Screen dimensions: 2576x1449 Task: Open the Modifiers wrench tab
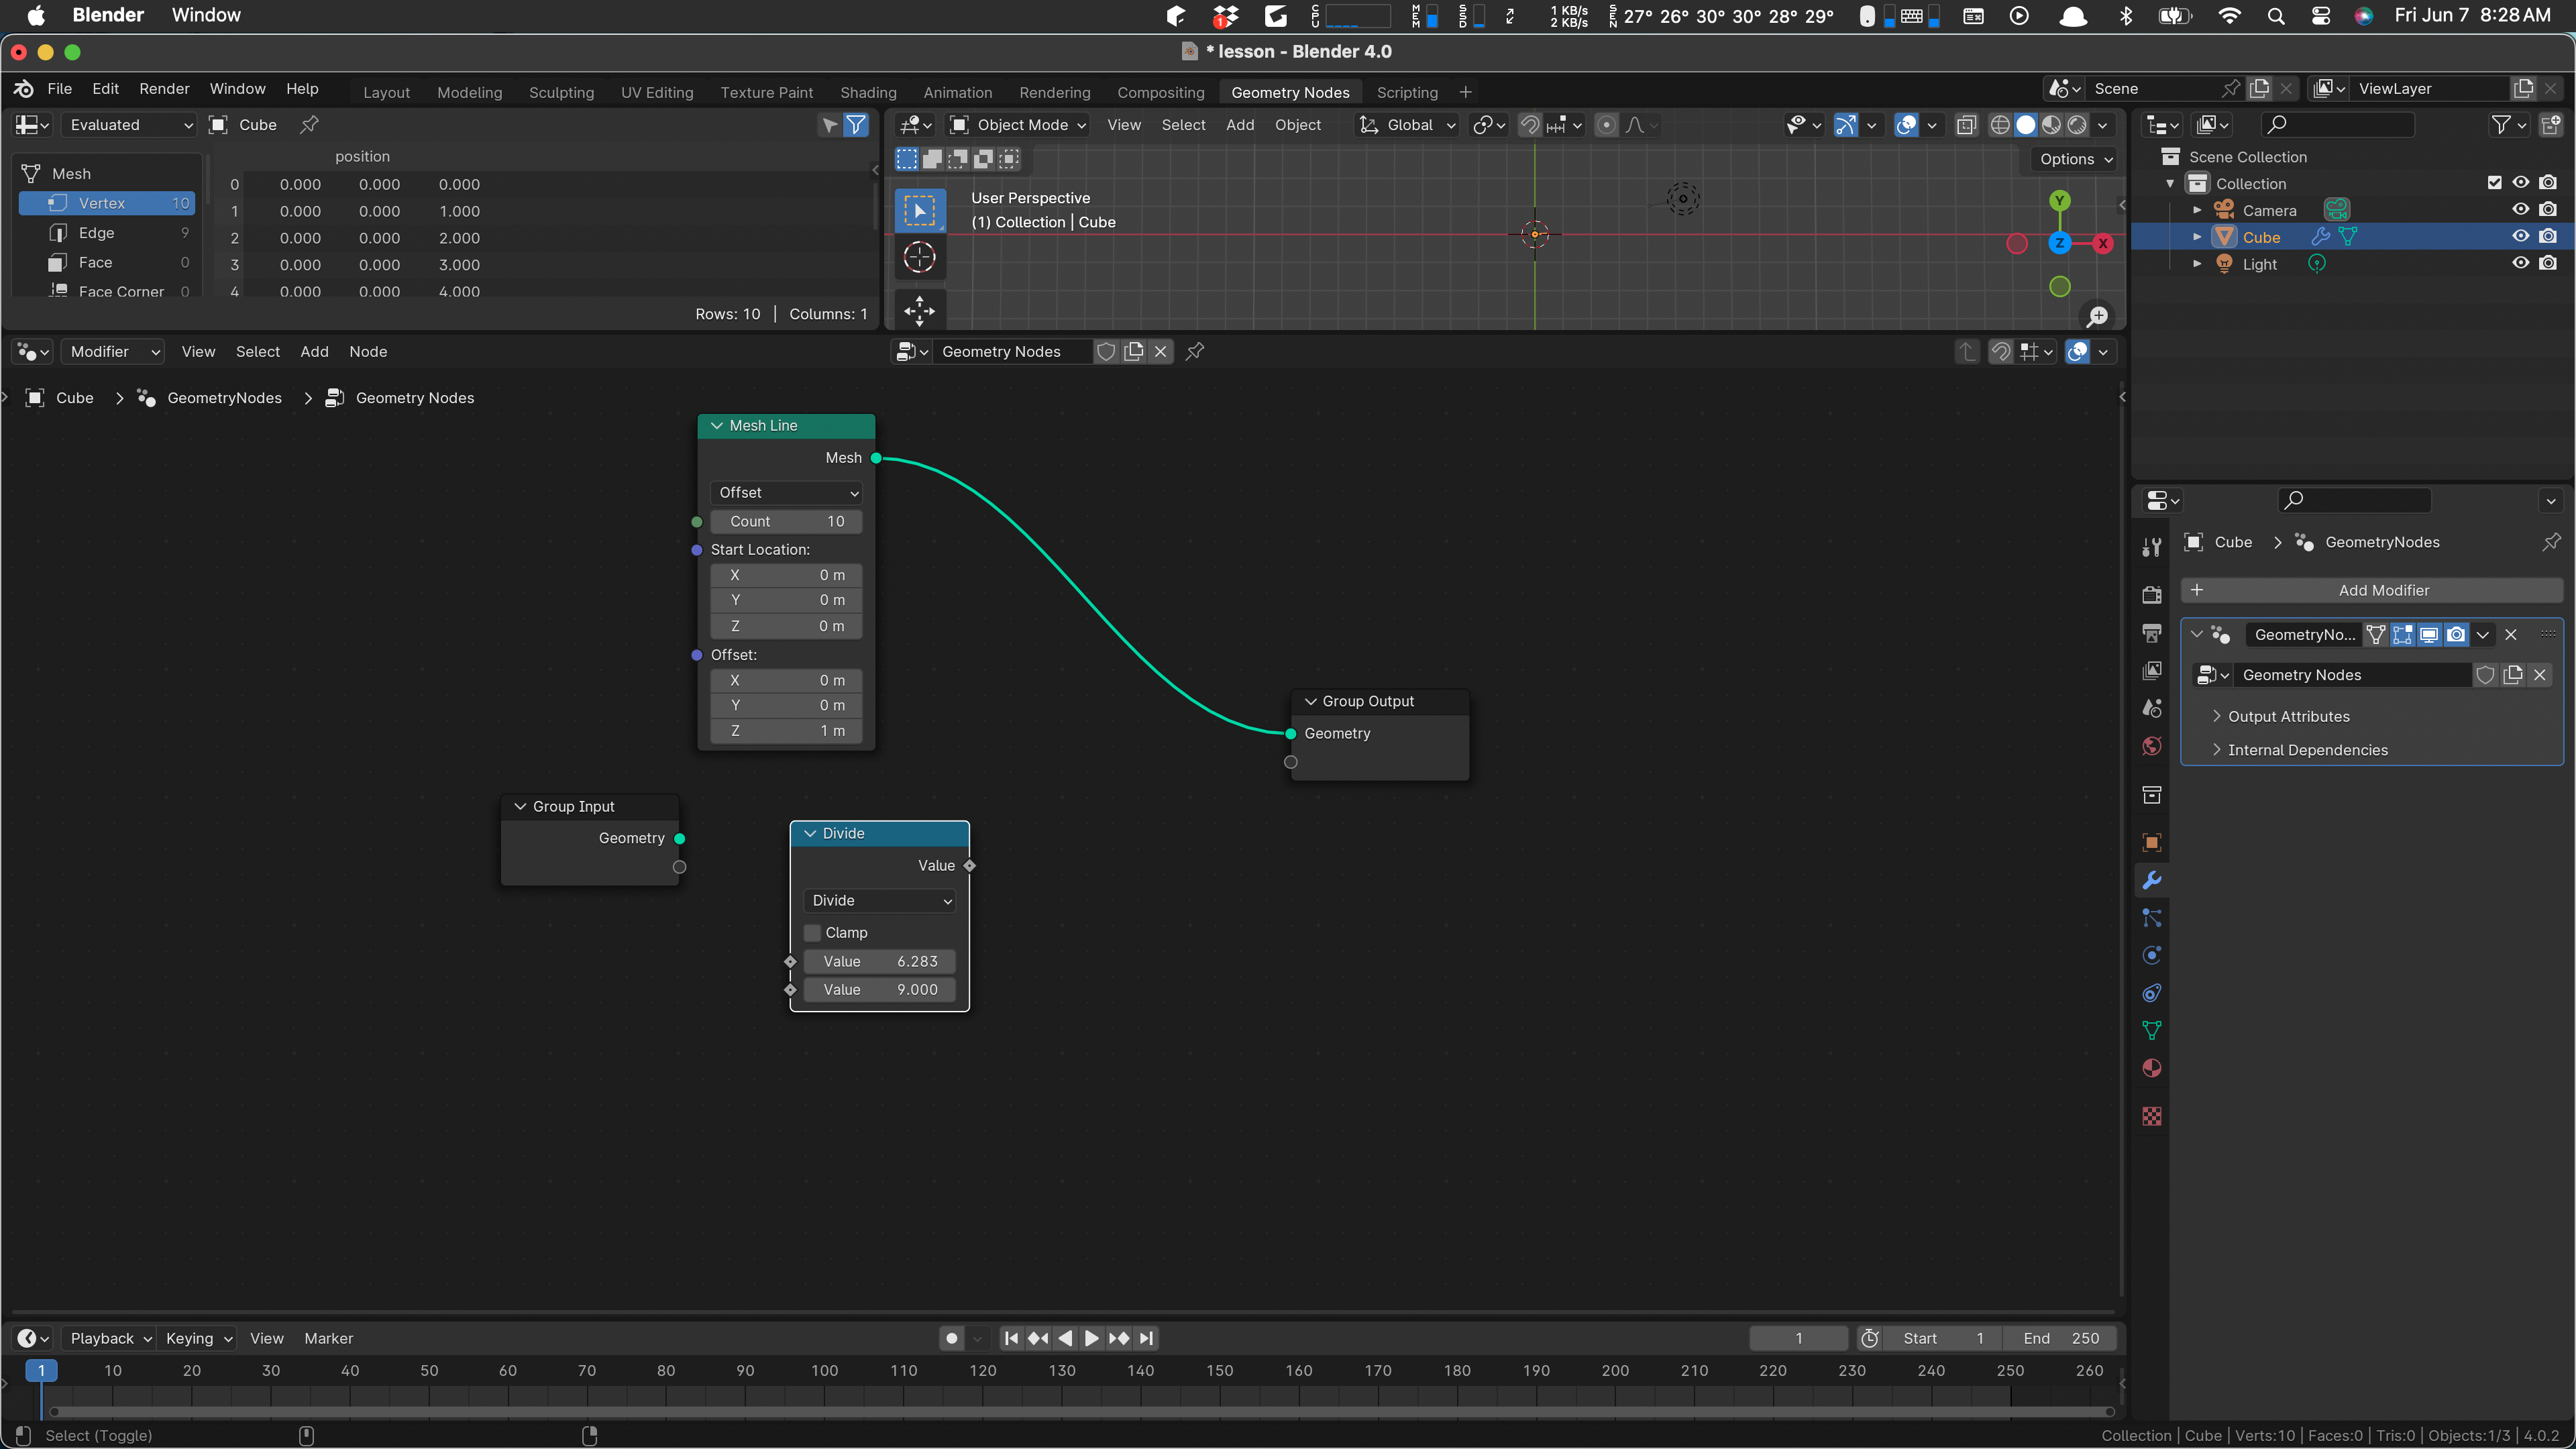[x=2152, y=880]
